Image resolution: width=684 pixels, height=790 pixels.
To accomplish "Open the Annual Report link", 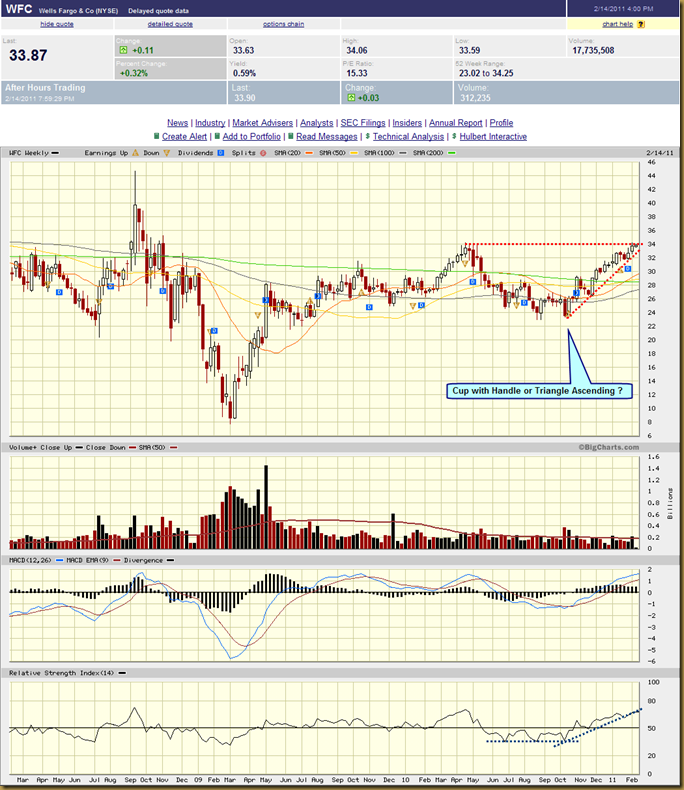I will click(x=455, y=123).
